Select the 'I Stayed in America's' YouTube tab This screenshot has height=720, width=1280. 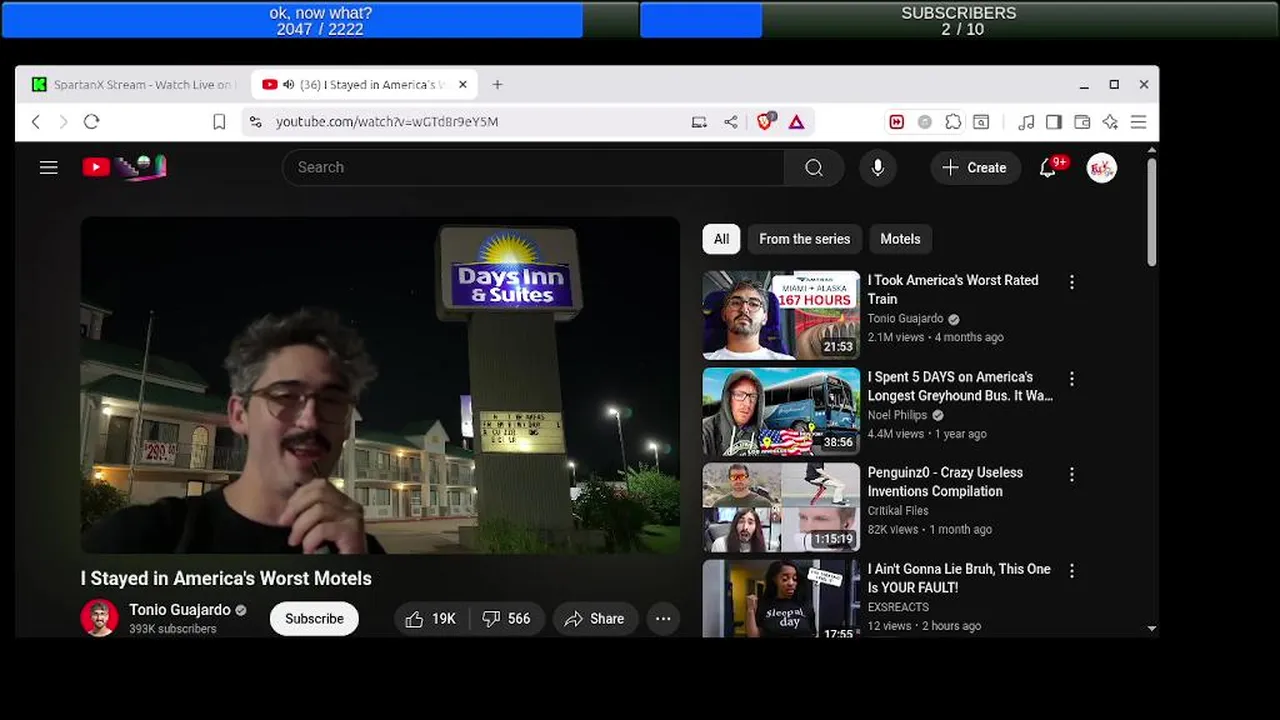click(365, 85)
